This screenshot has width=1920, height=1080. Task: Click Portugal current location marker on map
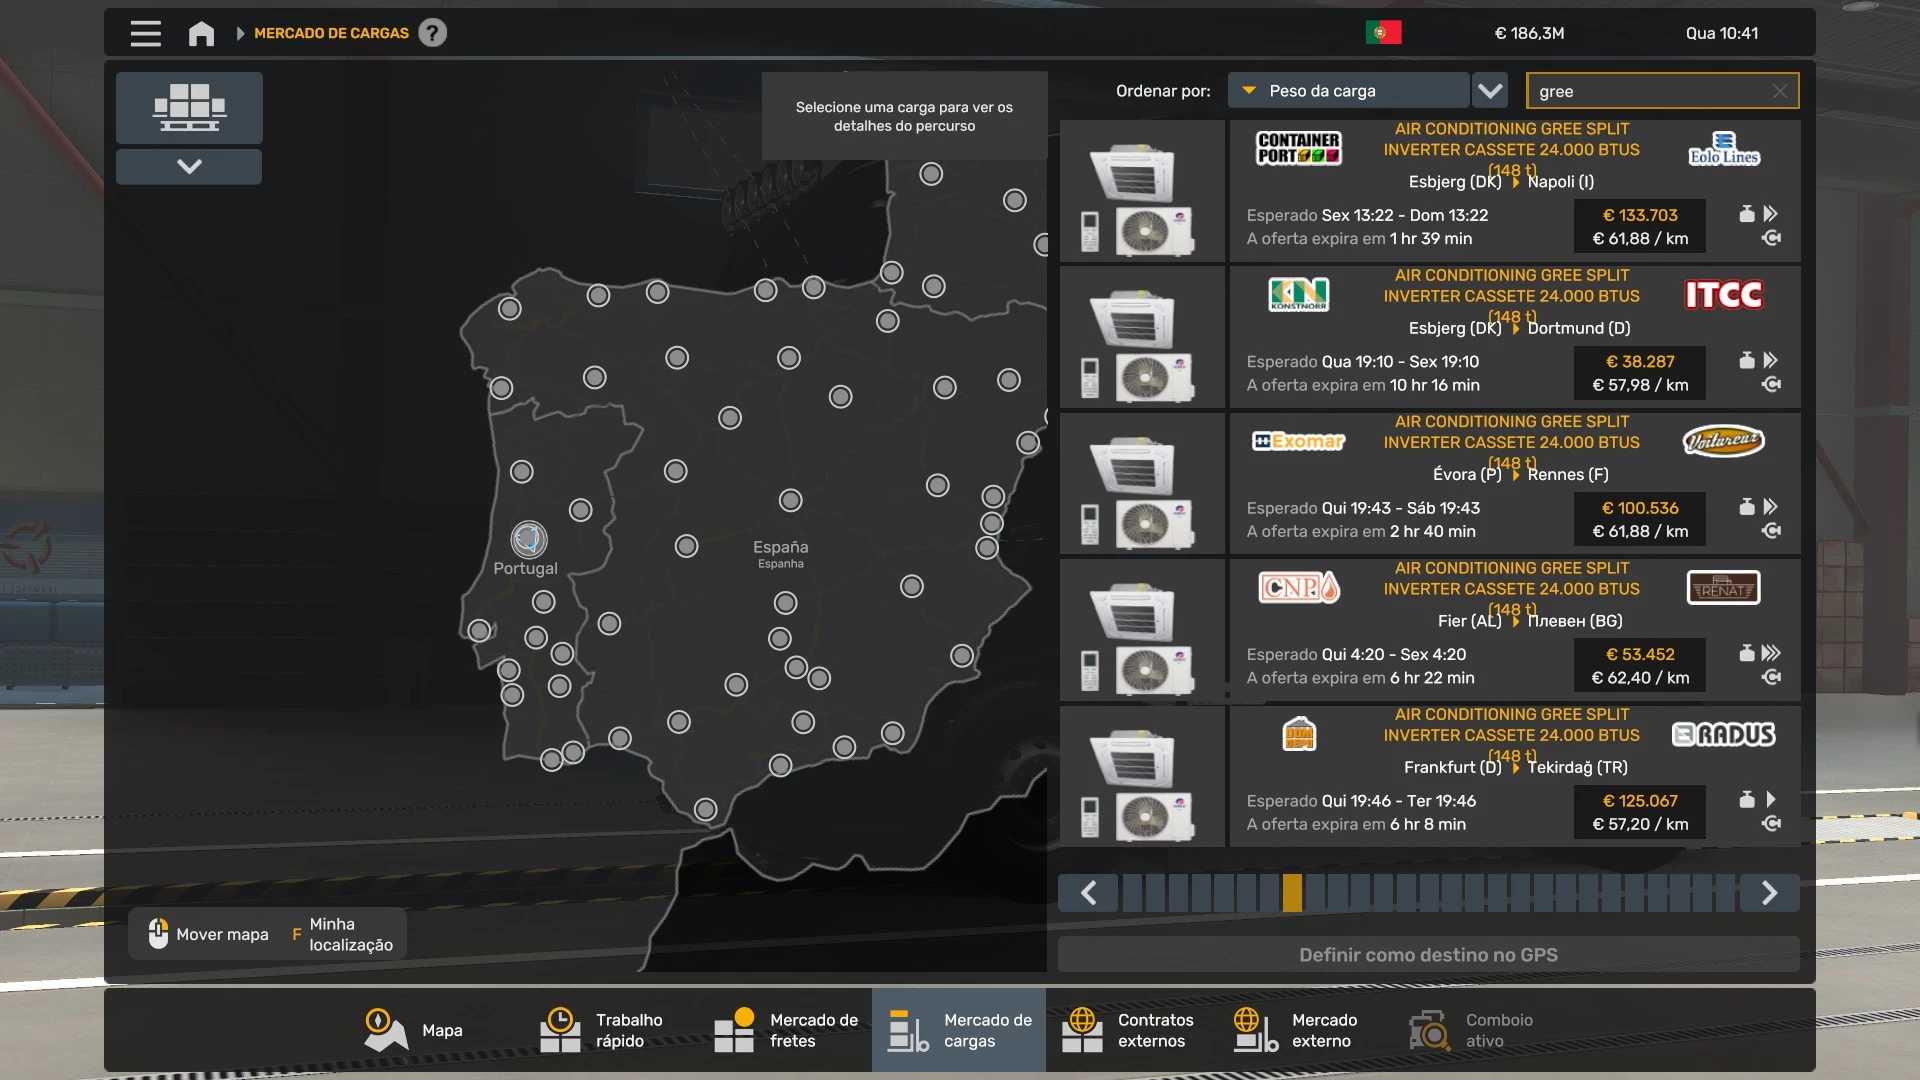[x=528, y=540]
